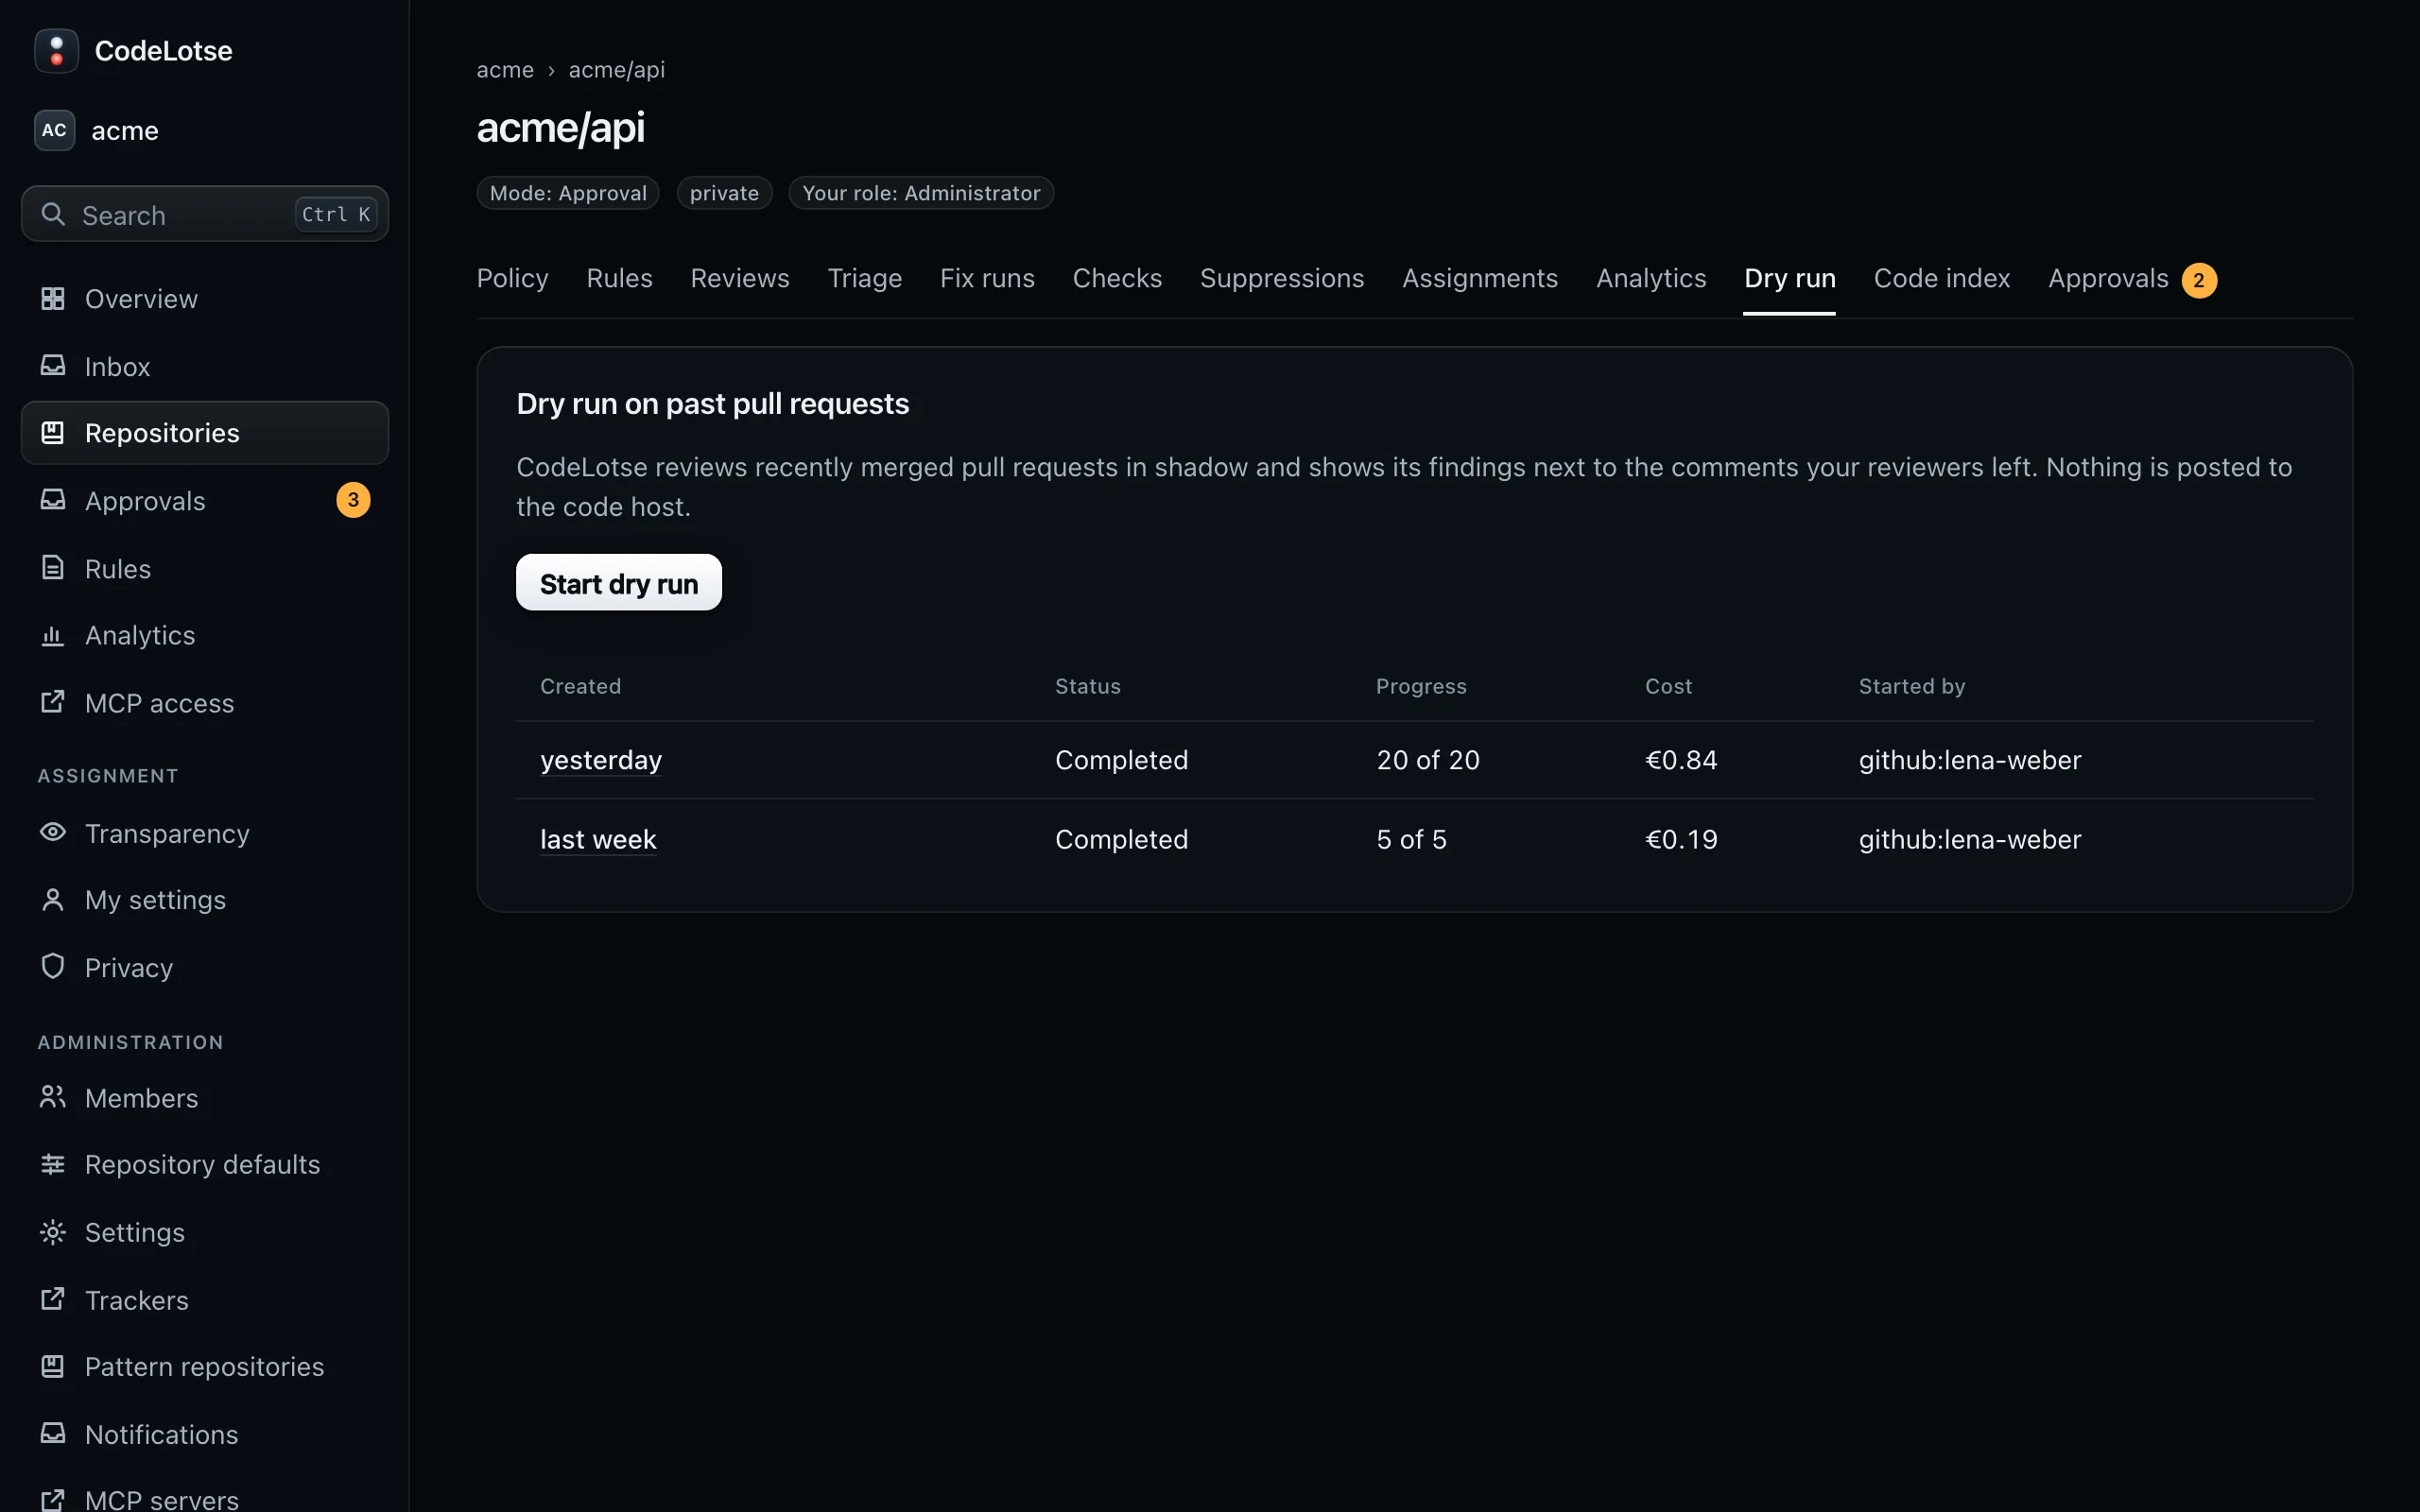Click the Trackers external-link icon
2420x1512 pixels.
point(53,1299)
